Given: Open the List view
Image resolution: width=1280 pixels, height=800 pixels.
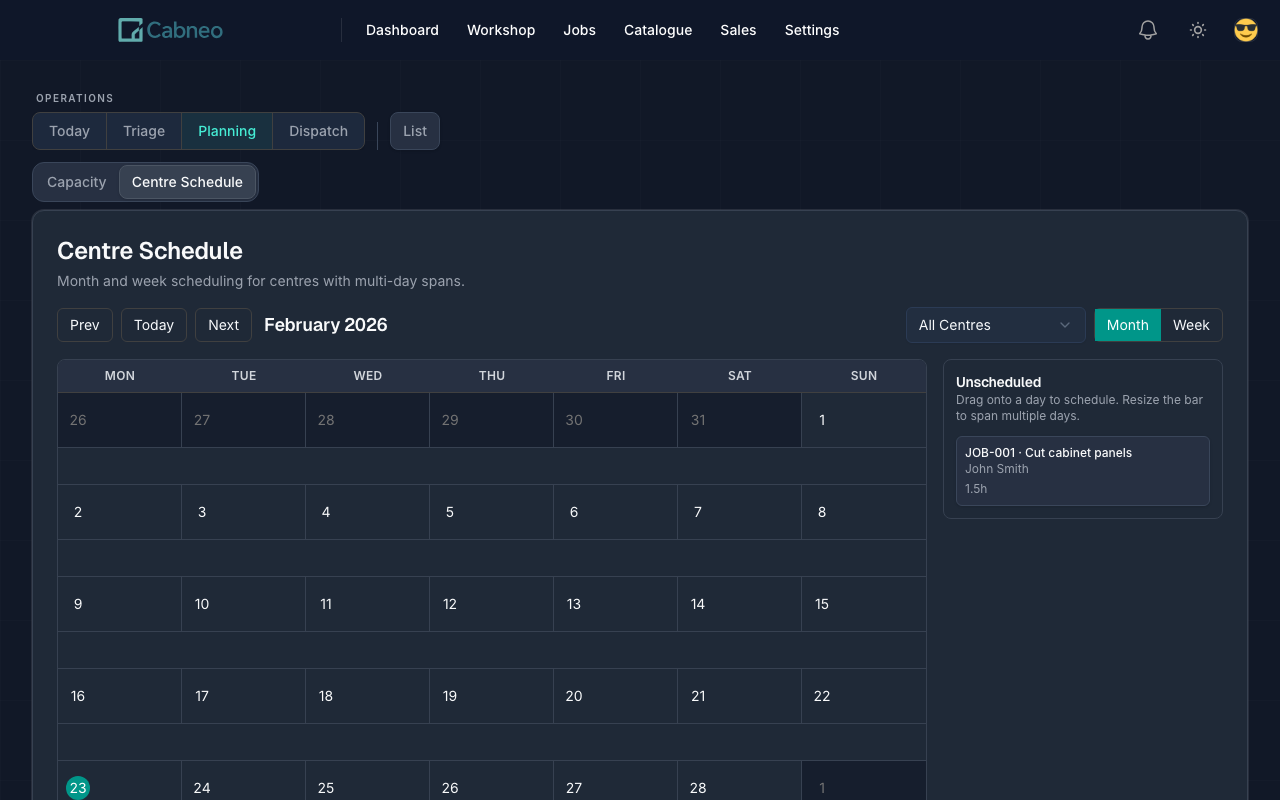Looking at the screenshot, I should click(x=414, y=131).
